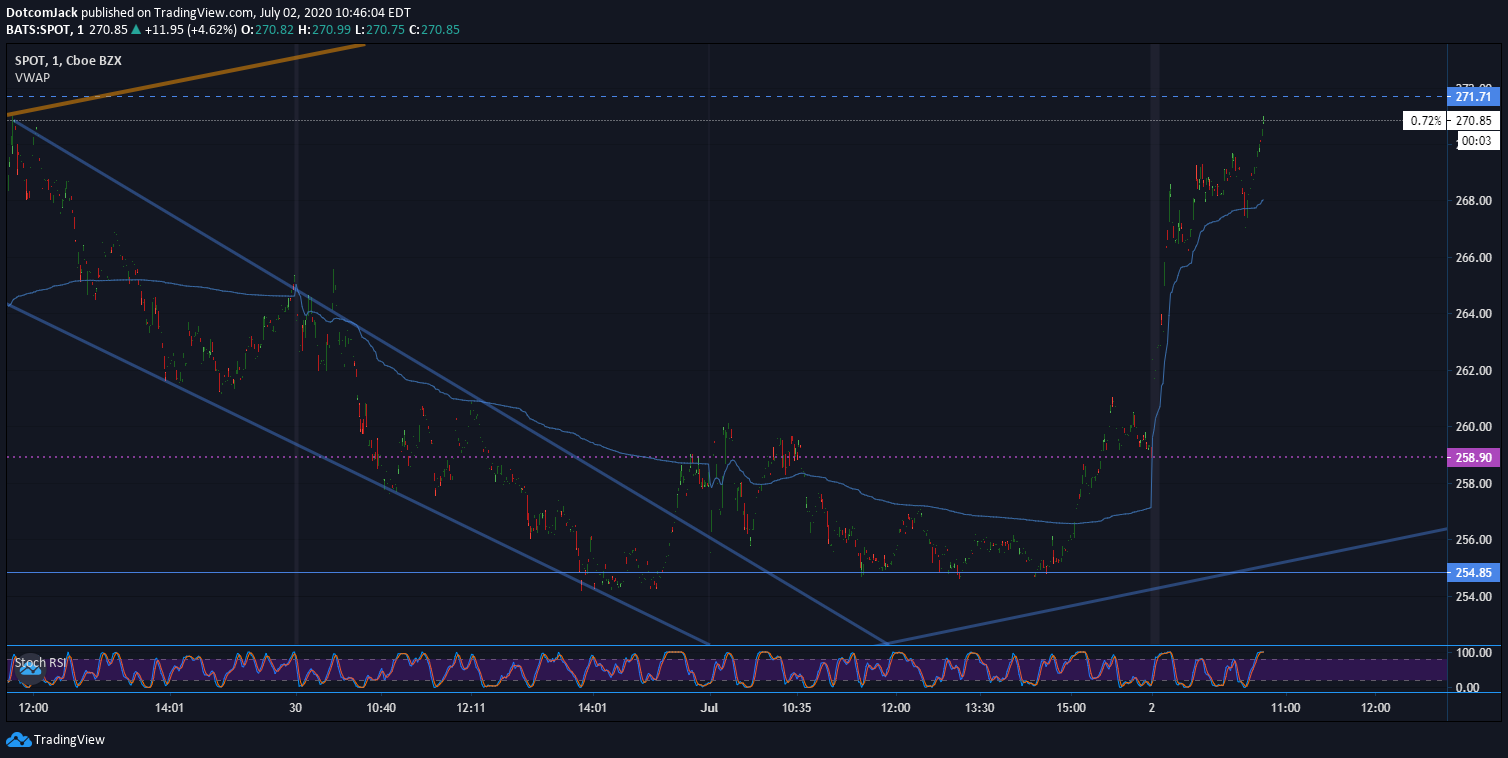Click the 262.00 price axis label
This screenshot has height=758, width=1508.
[1474, 370]
